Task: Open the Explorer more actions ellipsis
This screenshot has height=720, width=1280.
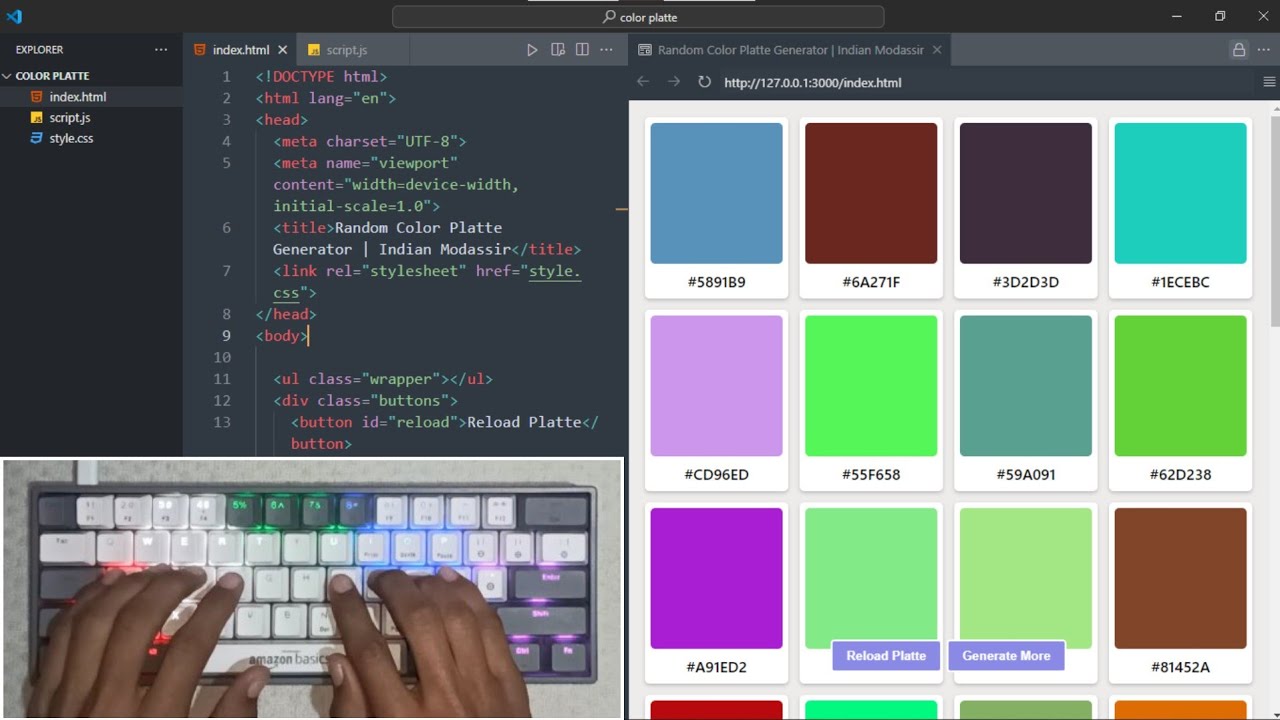Action: [x=161, y=49]
